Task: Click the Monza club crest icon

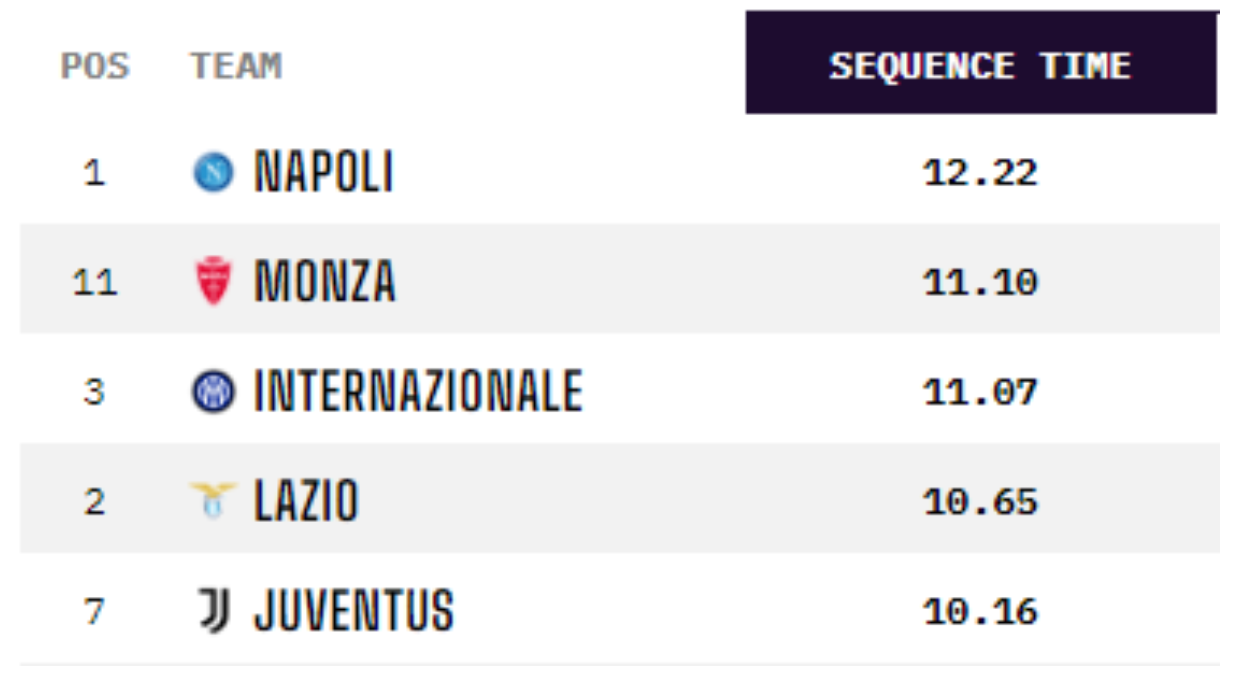Action: (x=213, y=282)
